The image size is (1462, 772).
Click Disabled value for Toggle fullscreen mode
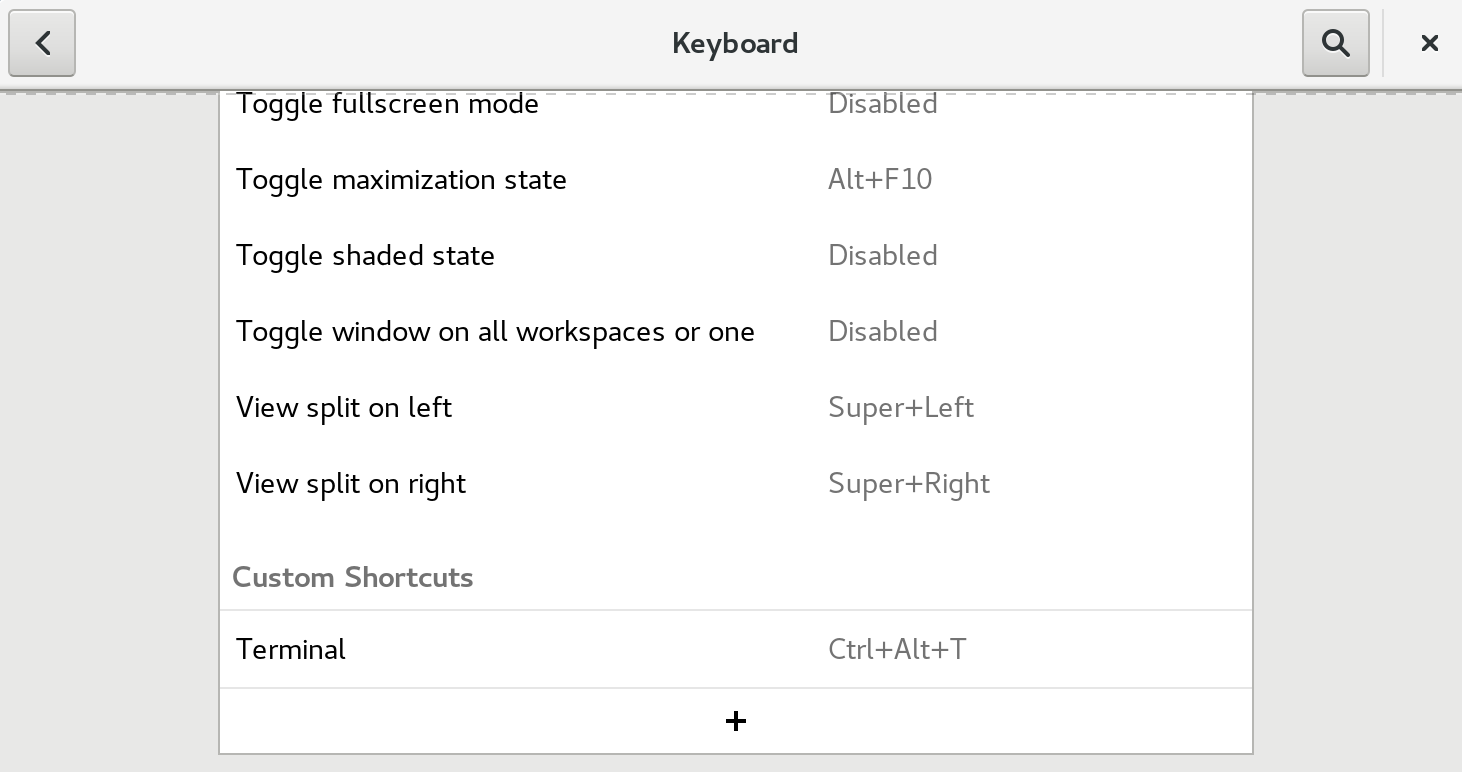[883, 104]
